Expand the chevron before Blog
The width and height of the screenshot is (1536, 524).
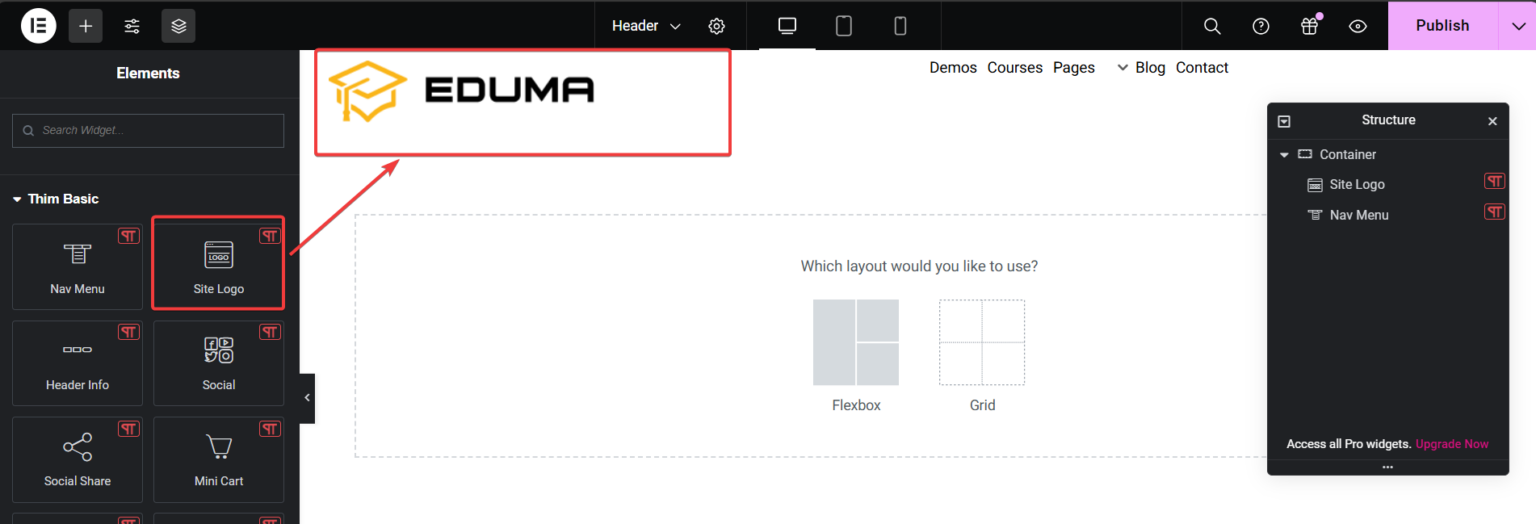[x=1122, y=68]
